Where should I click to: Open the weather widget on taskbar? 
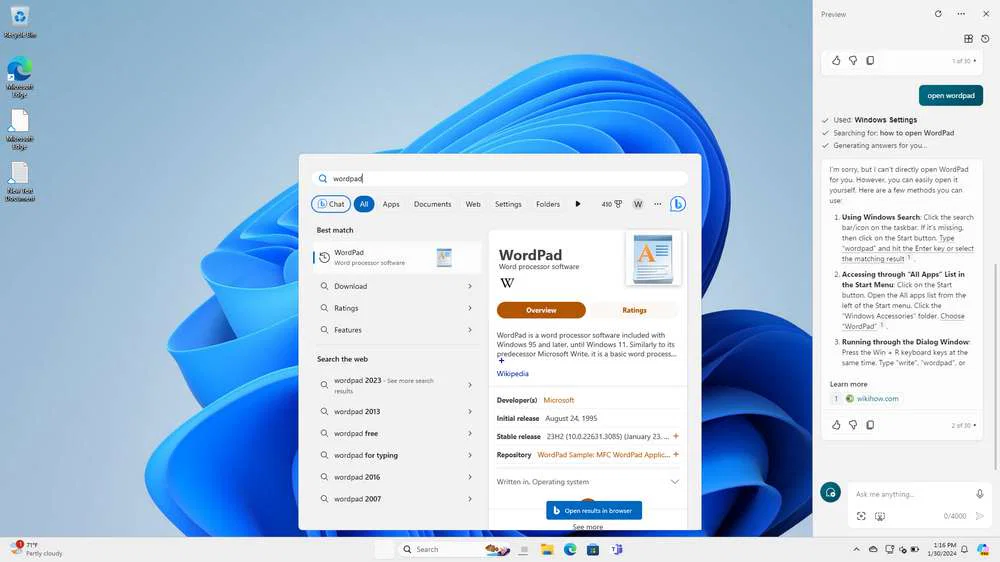point(37,549)
